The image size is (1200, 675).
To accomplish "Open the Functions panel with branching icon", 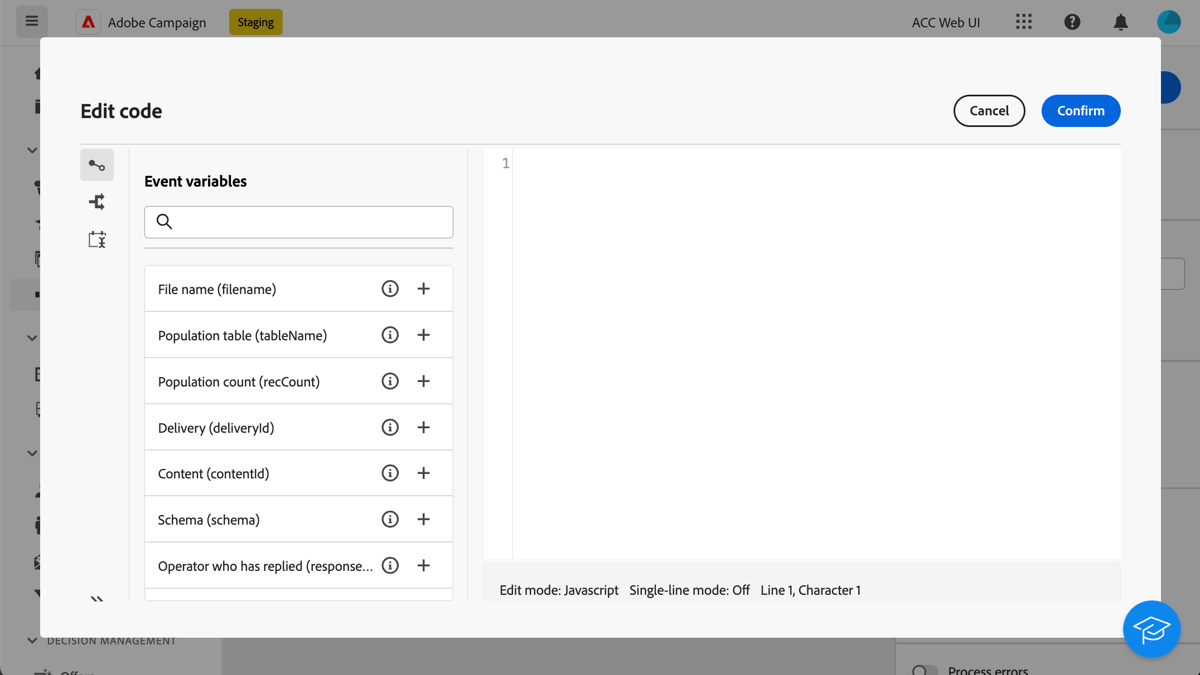I will pos(96,201).
